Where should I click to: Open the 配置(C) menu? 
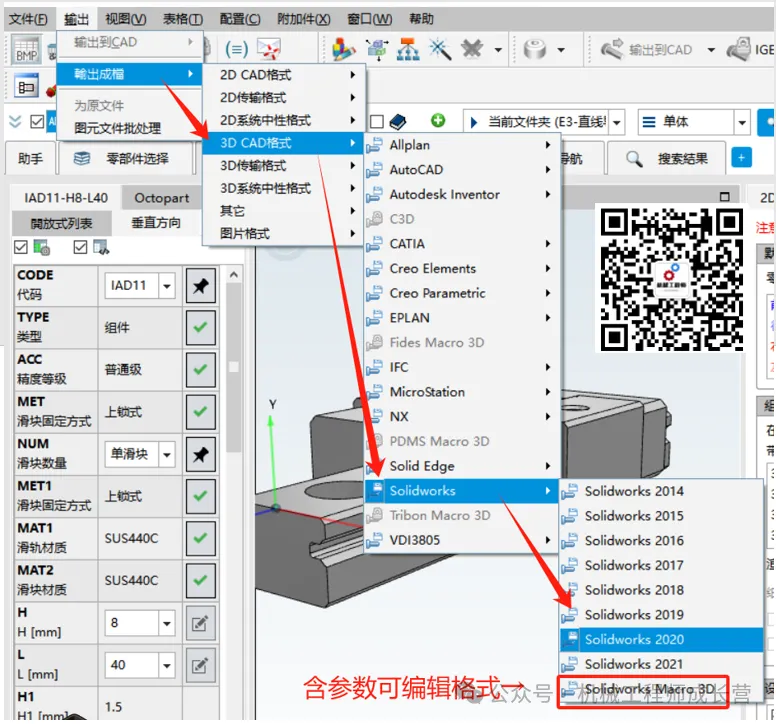pos(240,19)
